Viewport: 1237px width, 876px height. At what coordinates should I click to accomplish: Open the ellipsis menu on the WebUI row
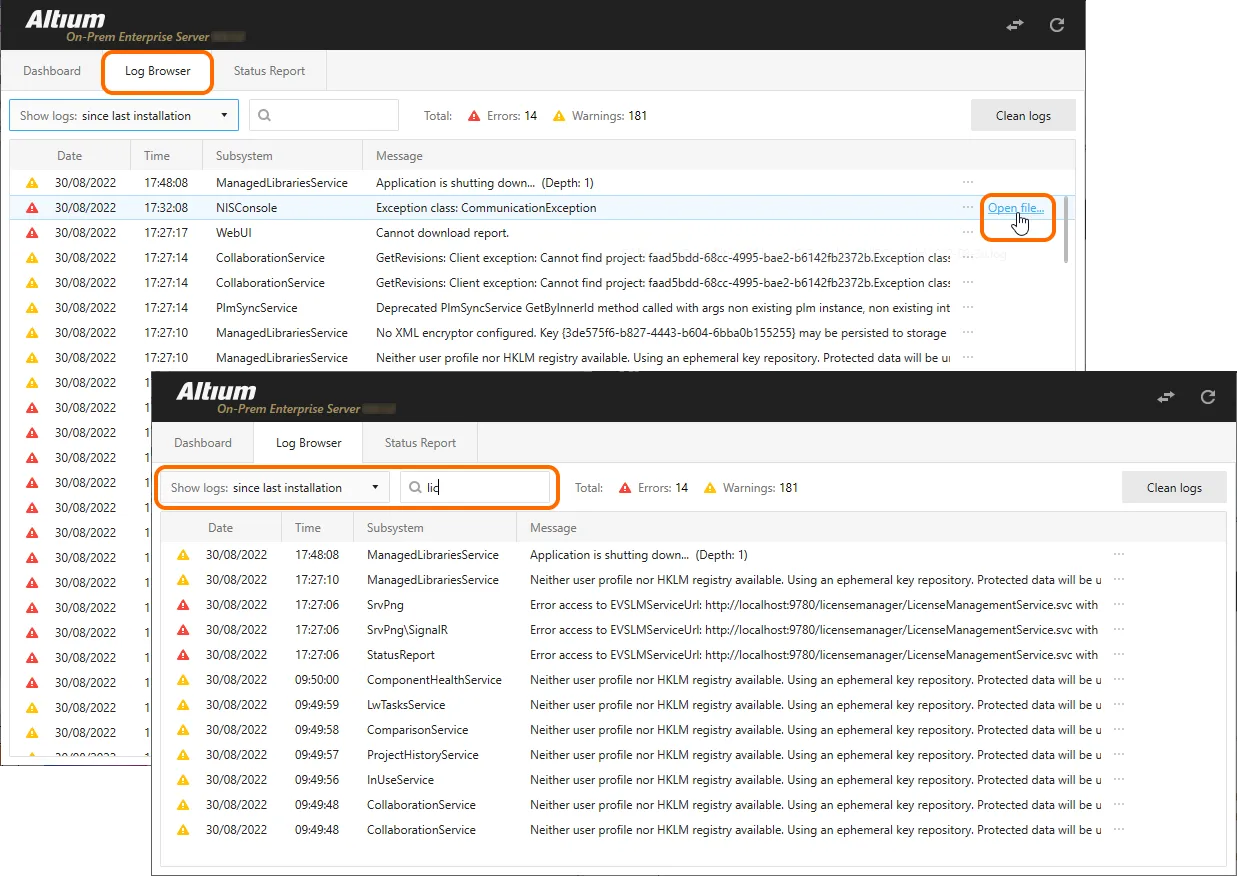[x=966, y=232]
